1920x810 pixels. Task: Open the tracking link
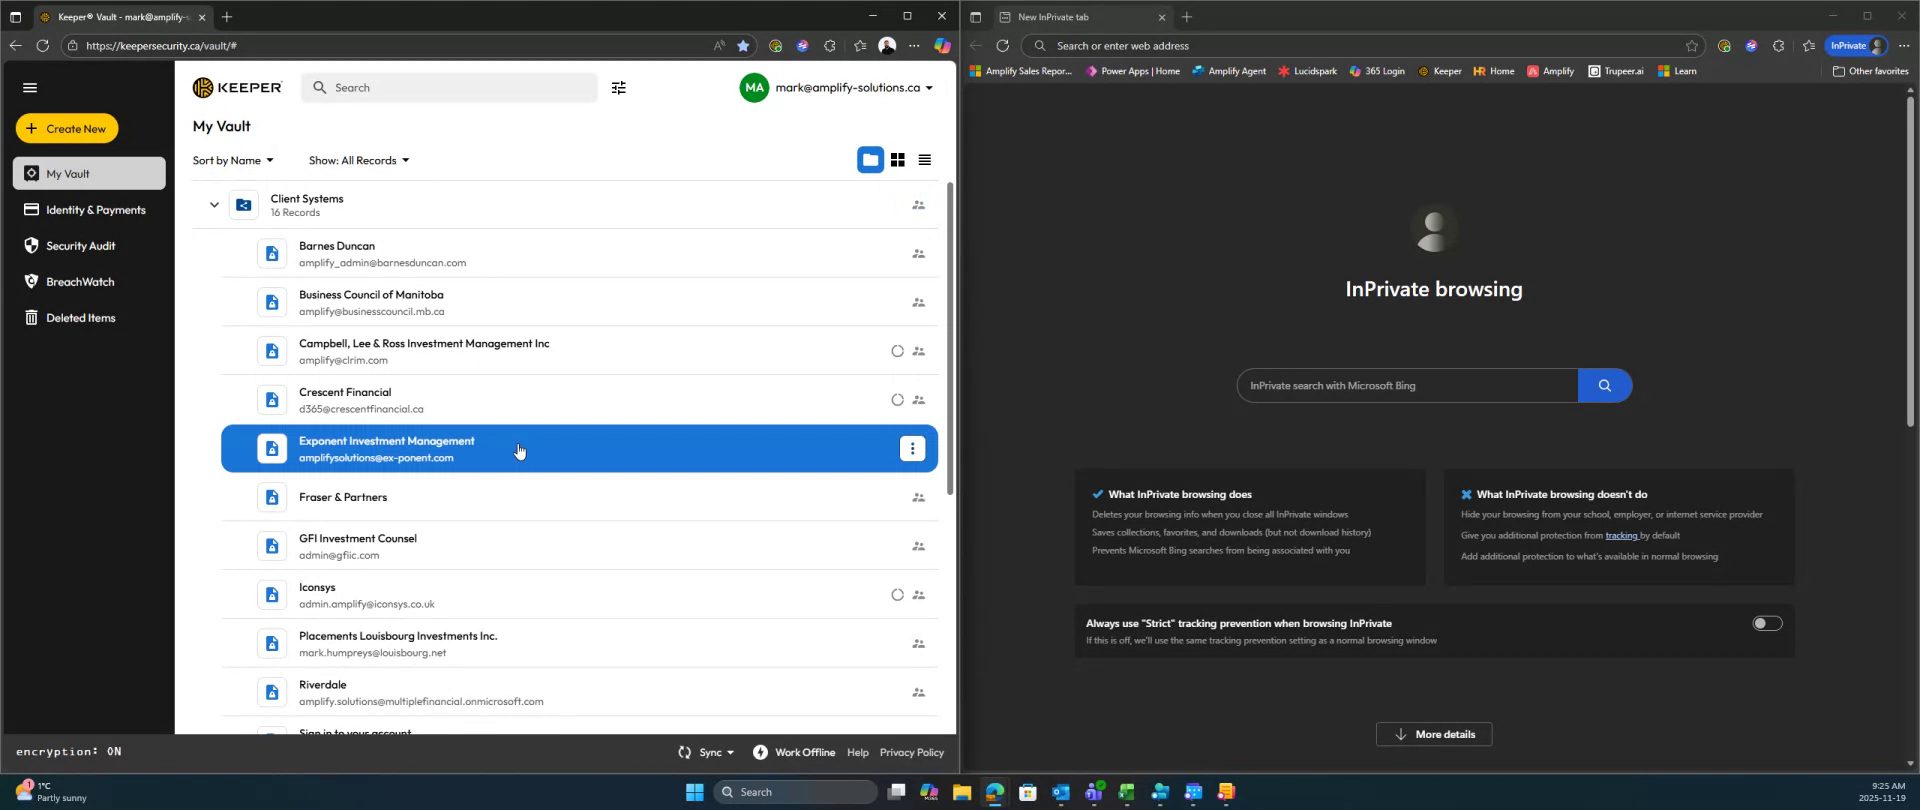(x=1621, y=536)
